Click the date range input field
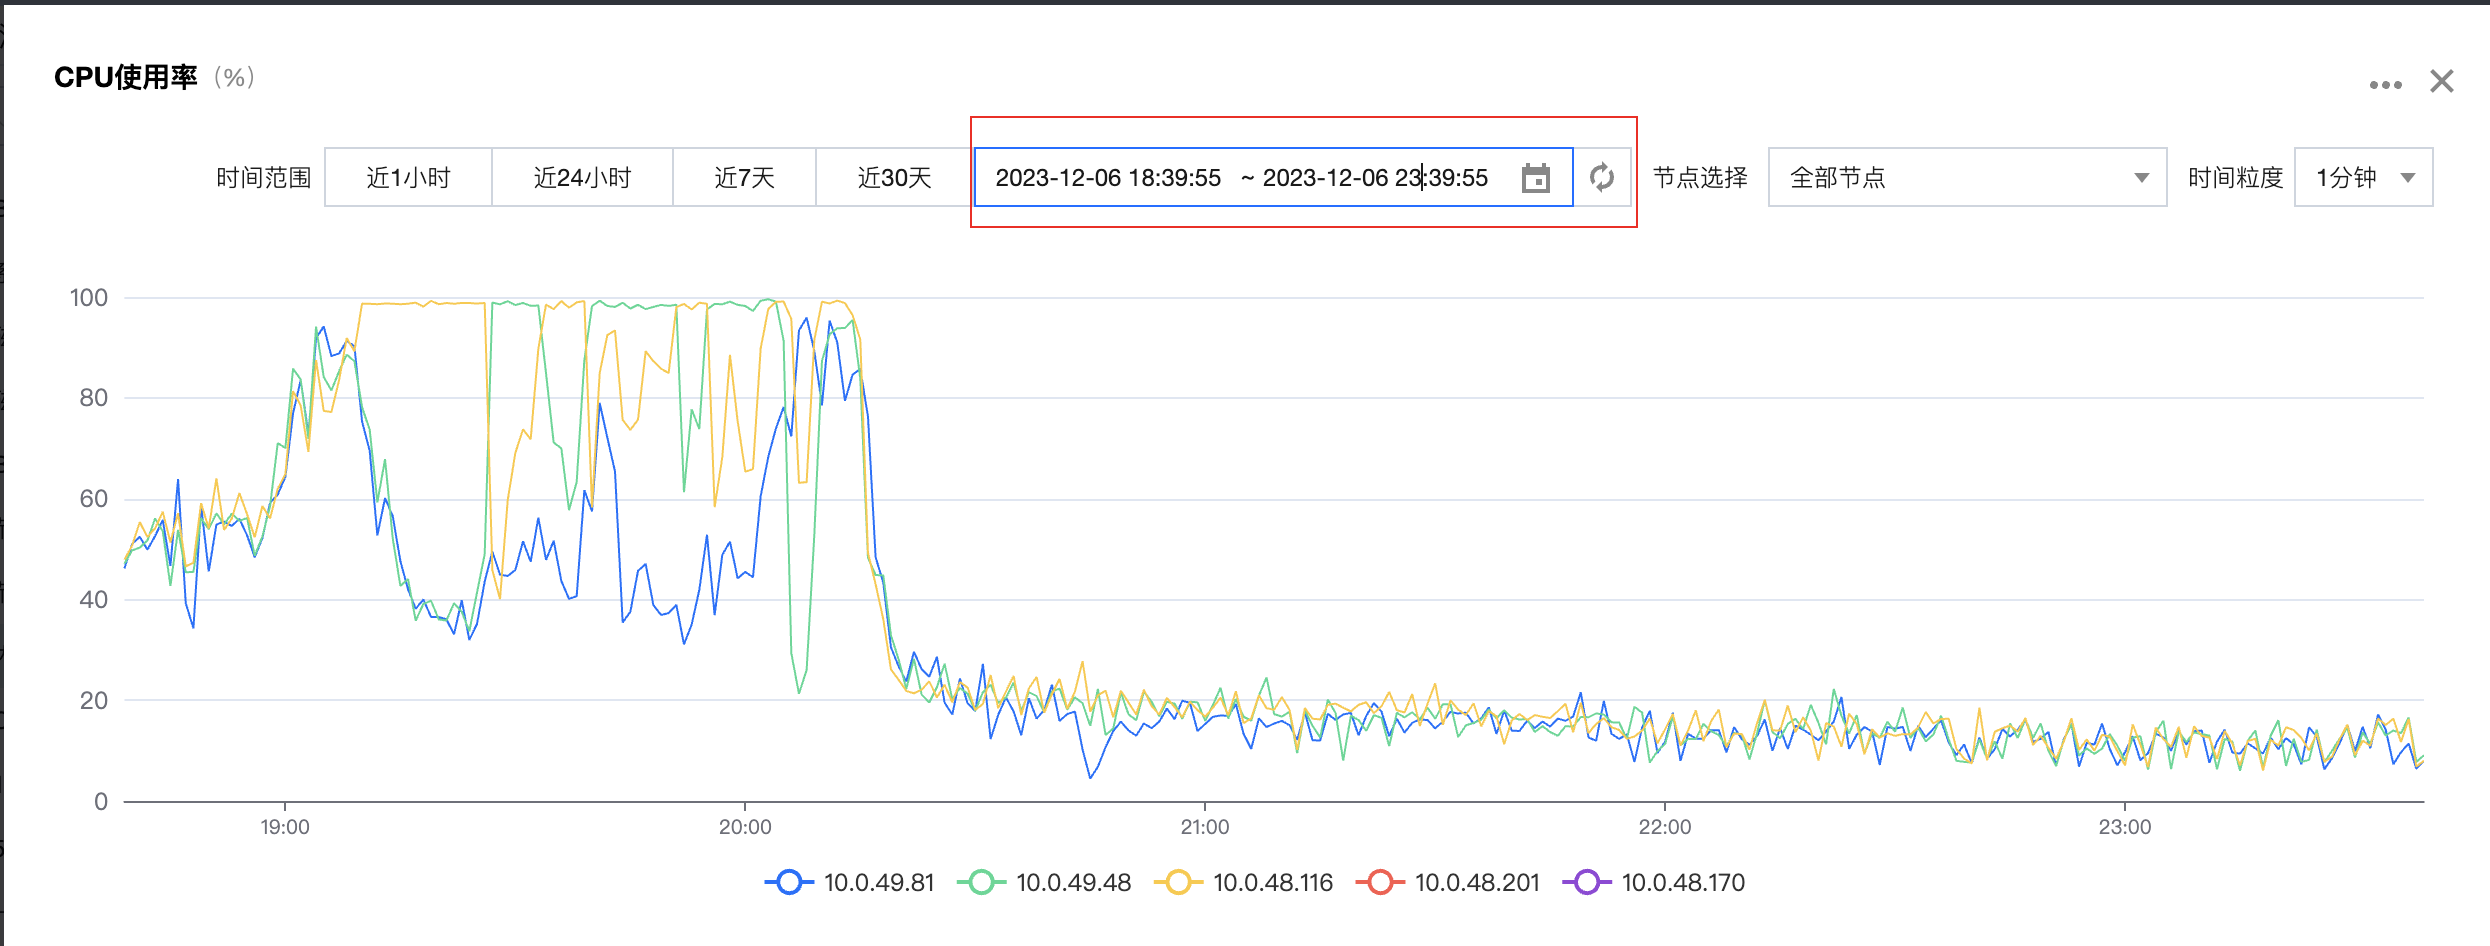The height and width of the screenshot is (946, 2490). [x=1273, y=178]
